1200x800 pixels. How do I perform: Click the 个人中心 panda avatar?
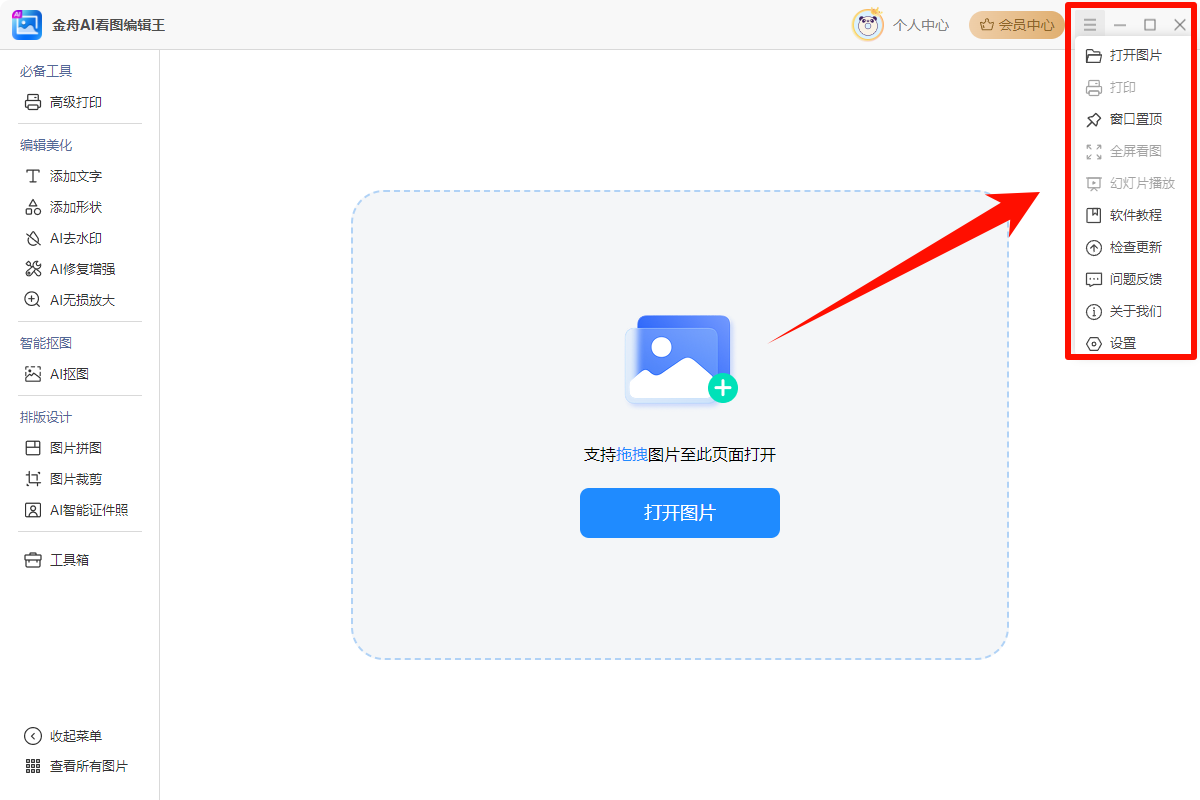(x=867, y=25)
